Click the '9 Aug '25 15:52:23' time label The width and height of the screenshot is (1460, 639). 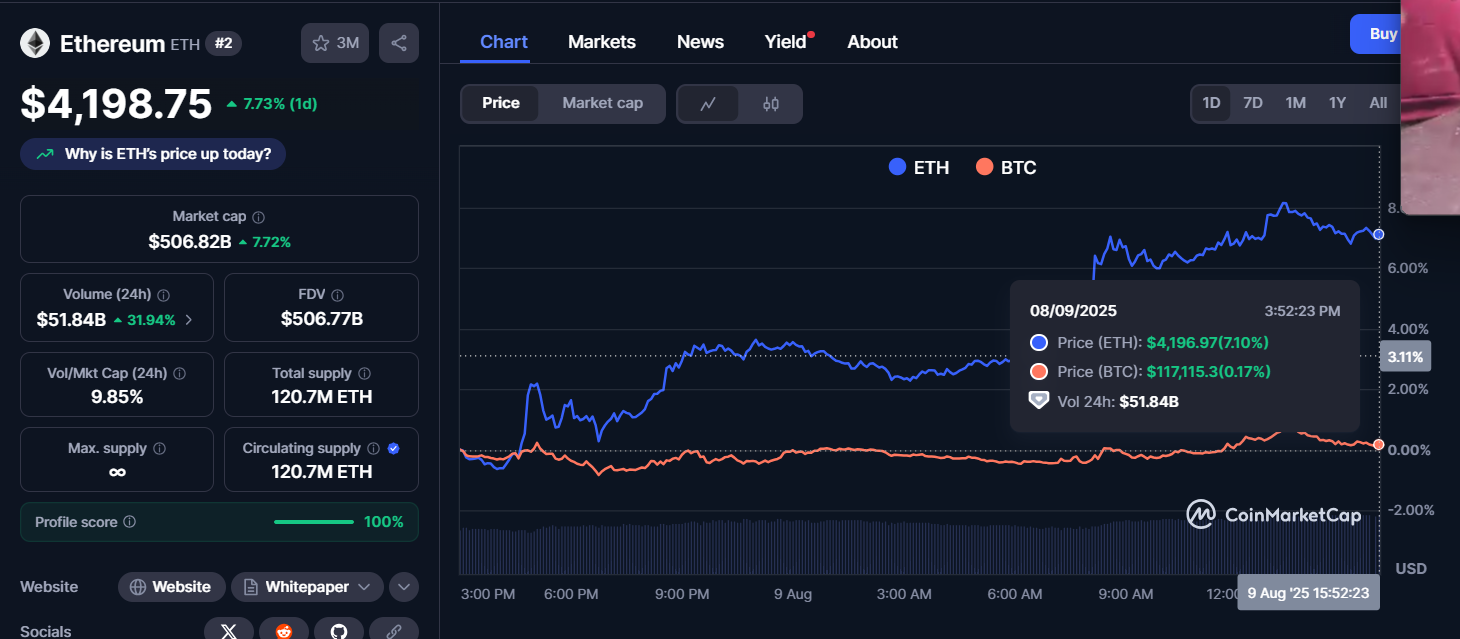click(x=1309, y=592)
